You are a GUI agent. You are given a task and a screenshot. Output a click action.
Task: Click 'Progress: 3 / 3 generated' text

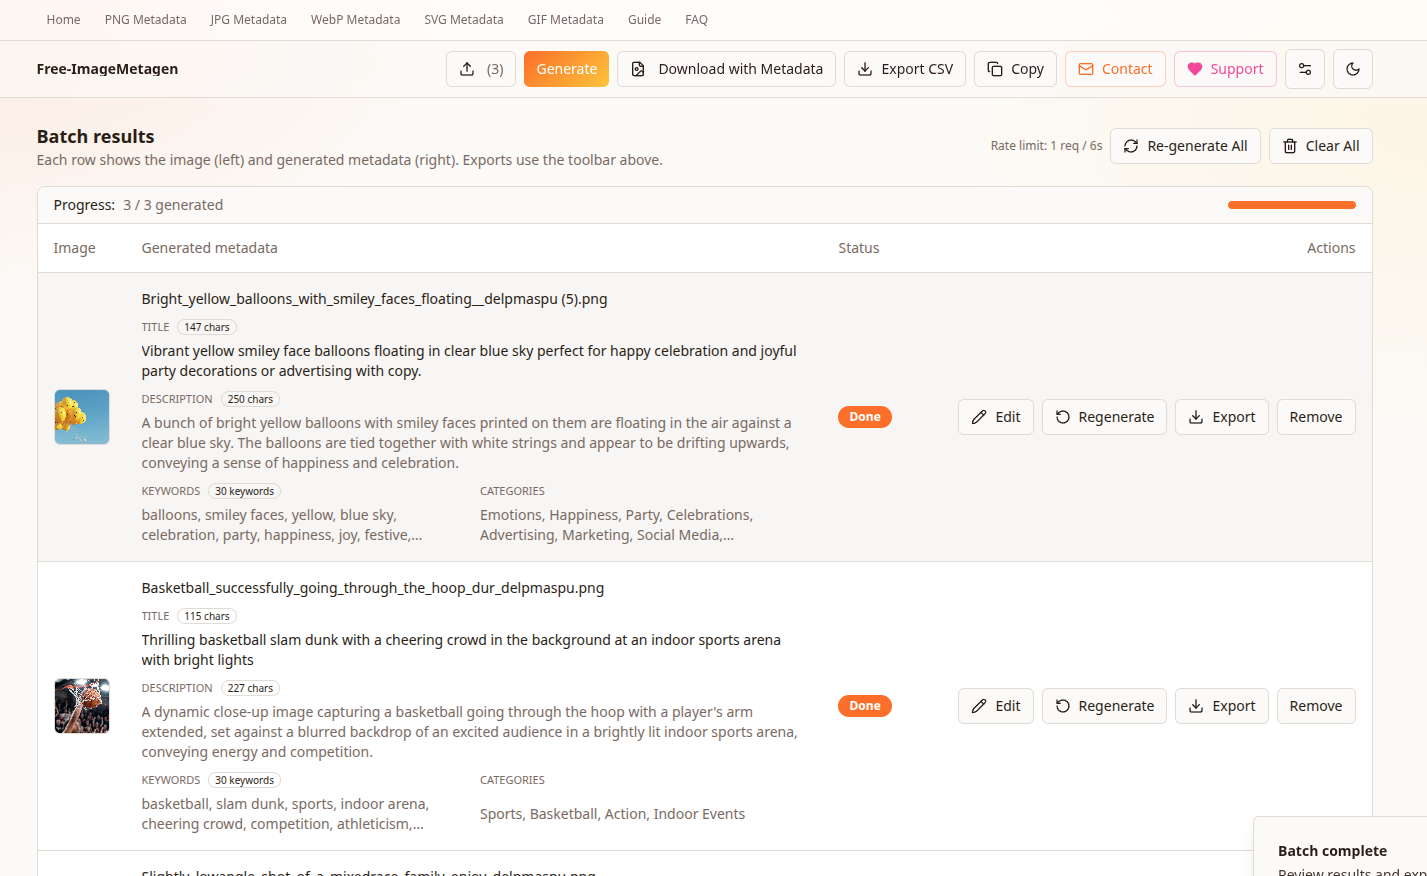[138, 205]
